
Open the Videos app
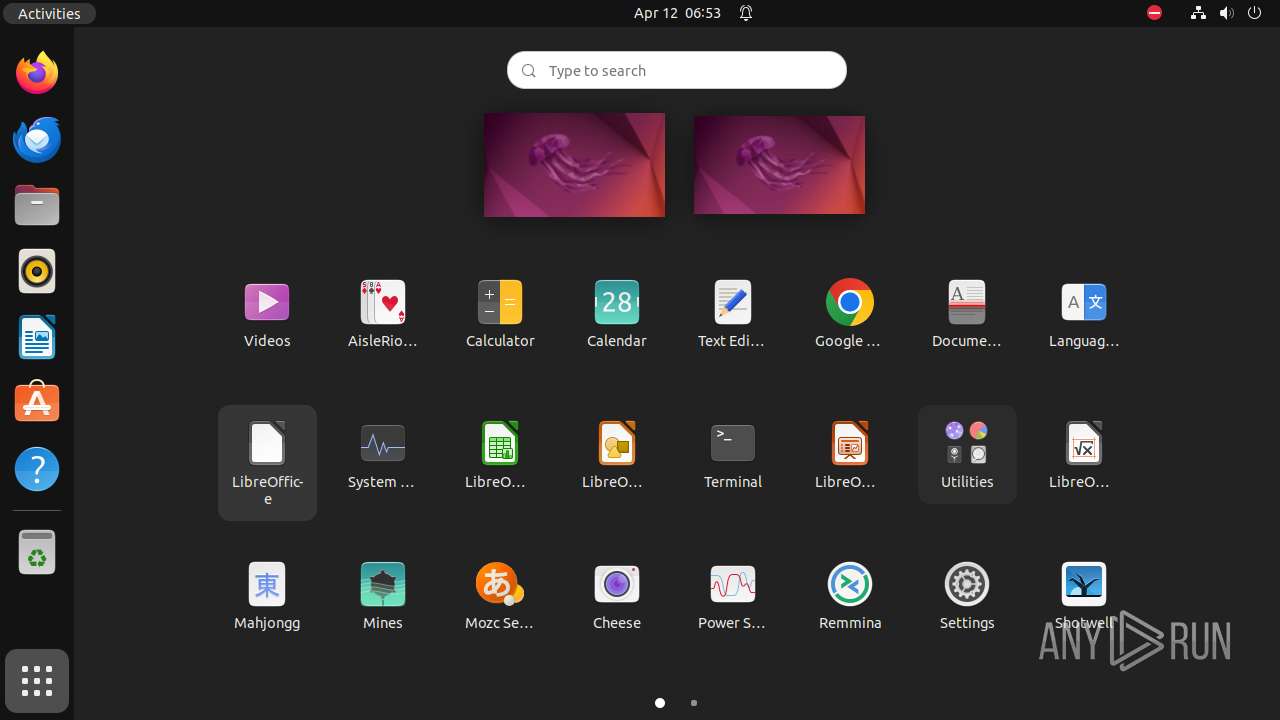tap(267, 314)
